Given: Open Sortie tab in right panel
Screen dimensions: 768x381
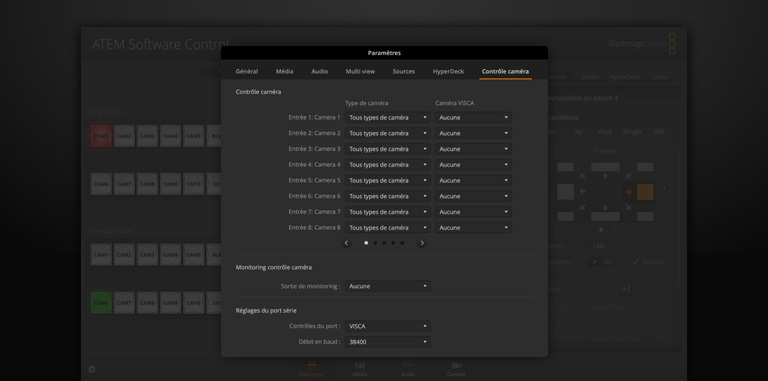Looking at the screenshot, I should 660,77.
